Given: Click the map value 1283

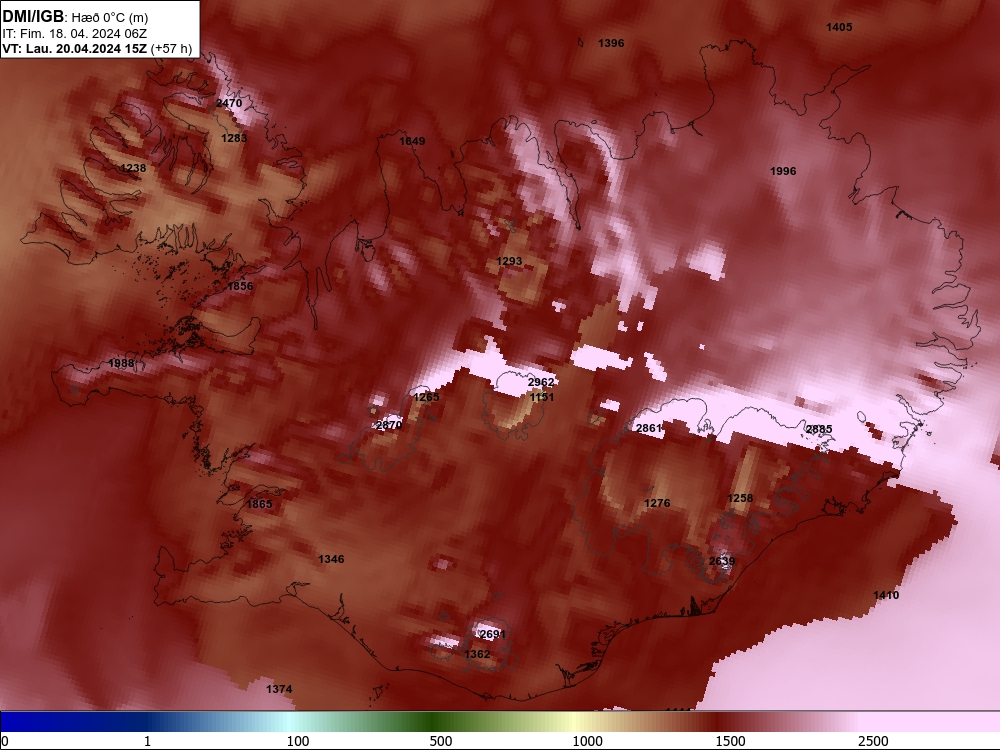Looking at the screenshot, I should click(x=234, y=138).
